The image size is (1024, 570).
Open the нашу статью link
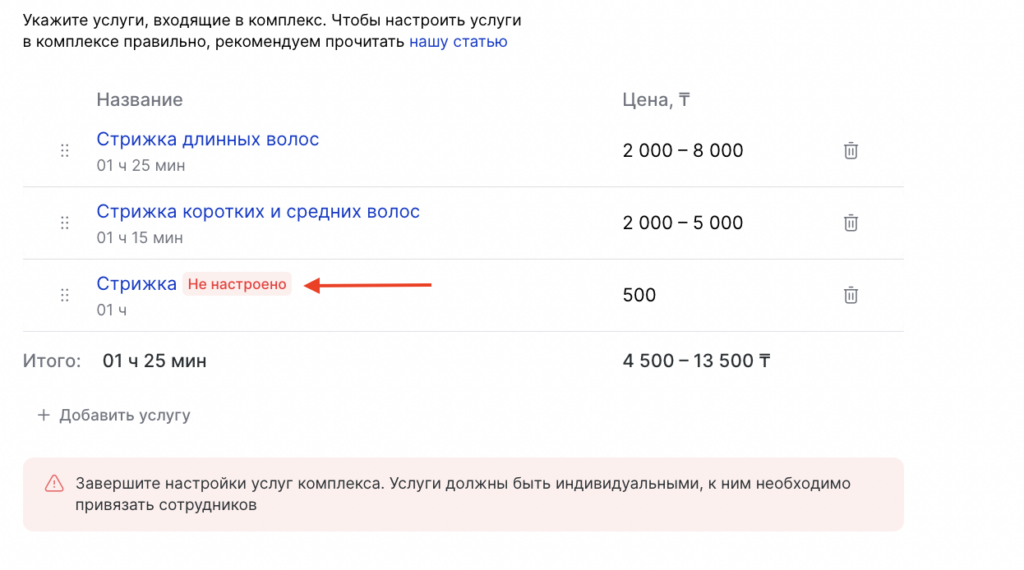pos(458,42)
